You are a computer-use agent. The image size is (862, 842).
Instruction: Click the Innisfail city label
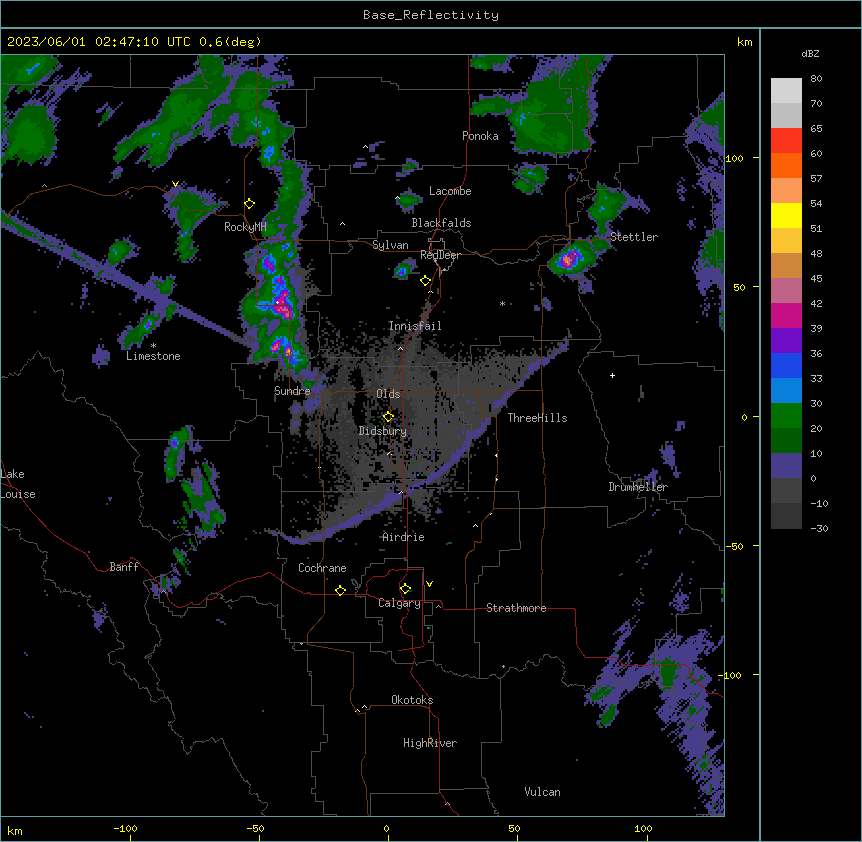(415, 326)
